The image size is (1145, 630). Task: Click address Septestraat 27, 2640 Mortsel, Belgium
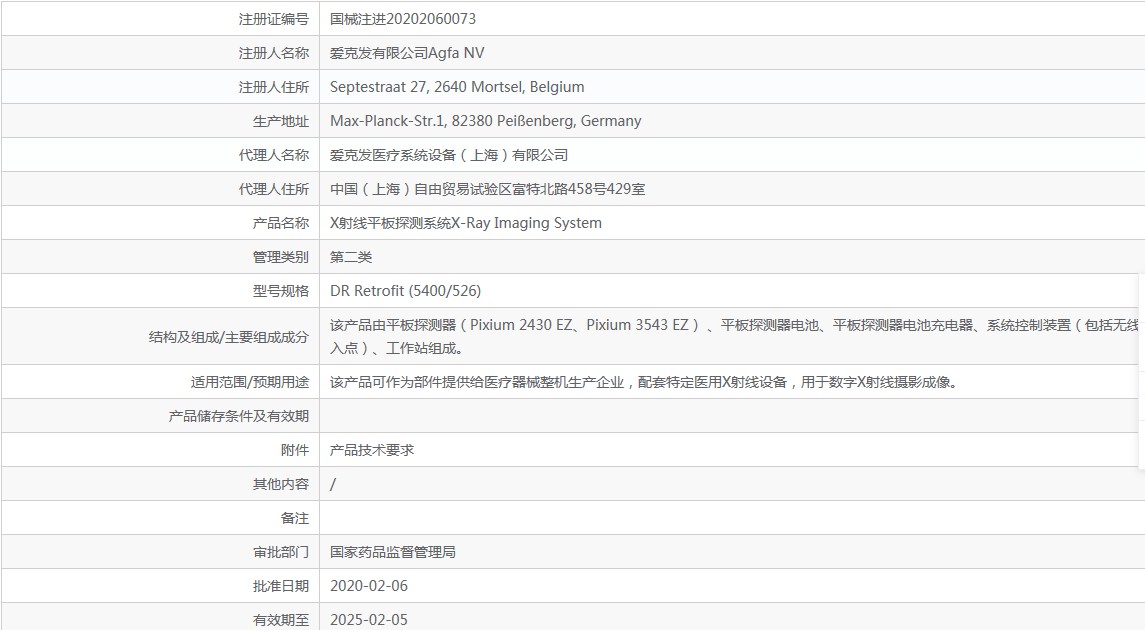click(x=457, y=87)
